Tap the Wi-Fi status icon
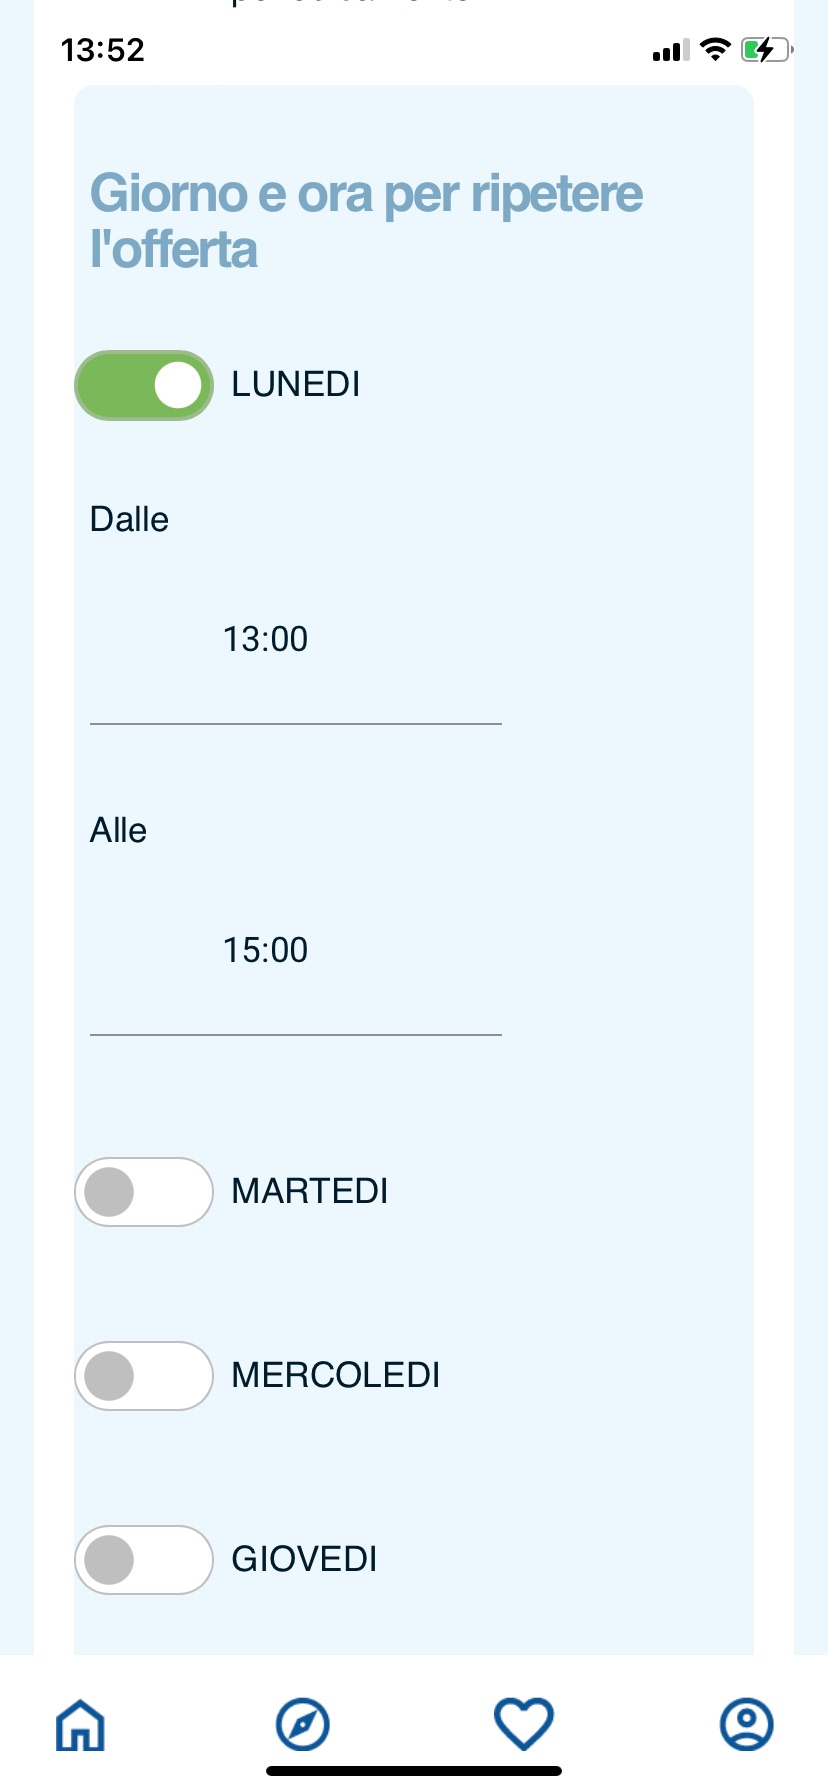 [715, 50]
